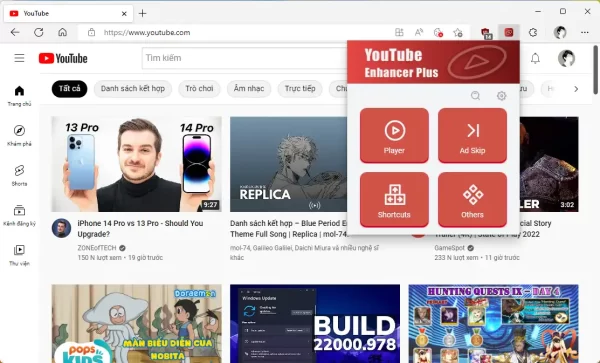This screenshot has height=363, width=600.
Task: Select the Trò chơi chip
Action: (199, 89)
